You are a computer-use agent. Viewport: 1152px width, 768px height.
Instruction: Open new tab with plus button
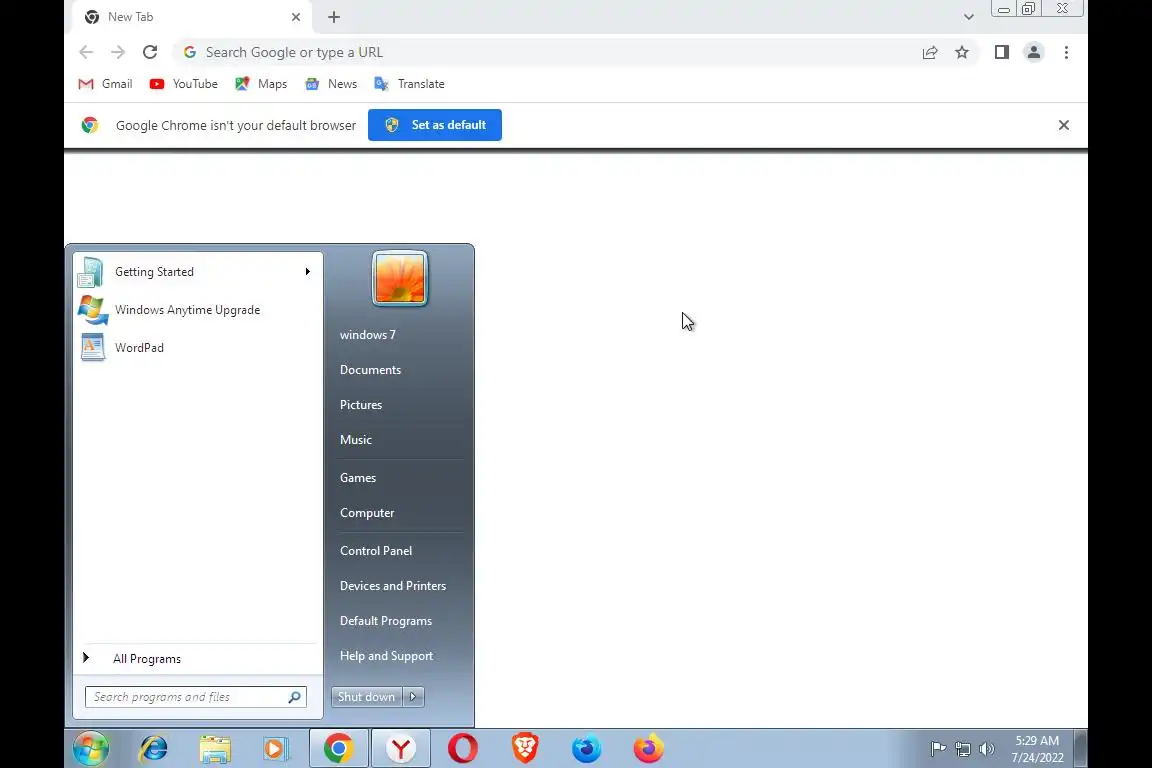click(x=334, y=17)
